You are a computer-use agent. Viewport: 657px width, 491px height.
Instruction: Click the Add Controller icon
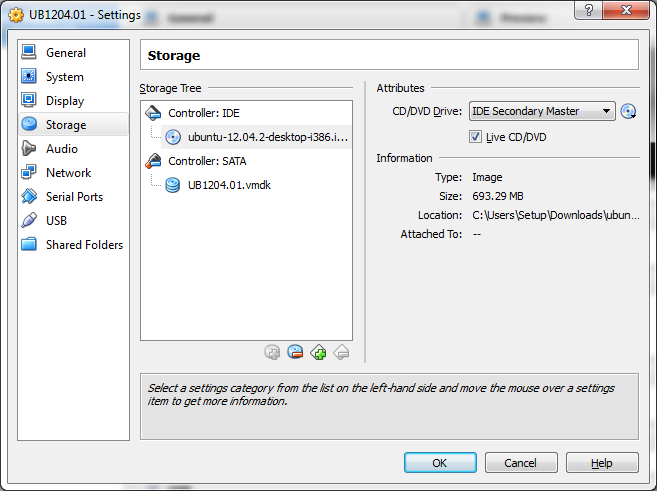(318, 352)
